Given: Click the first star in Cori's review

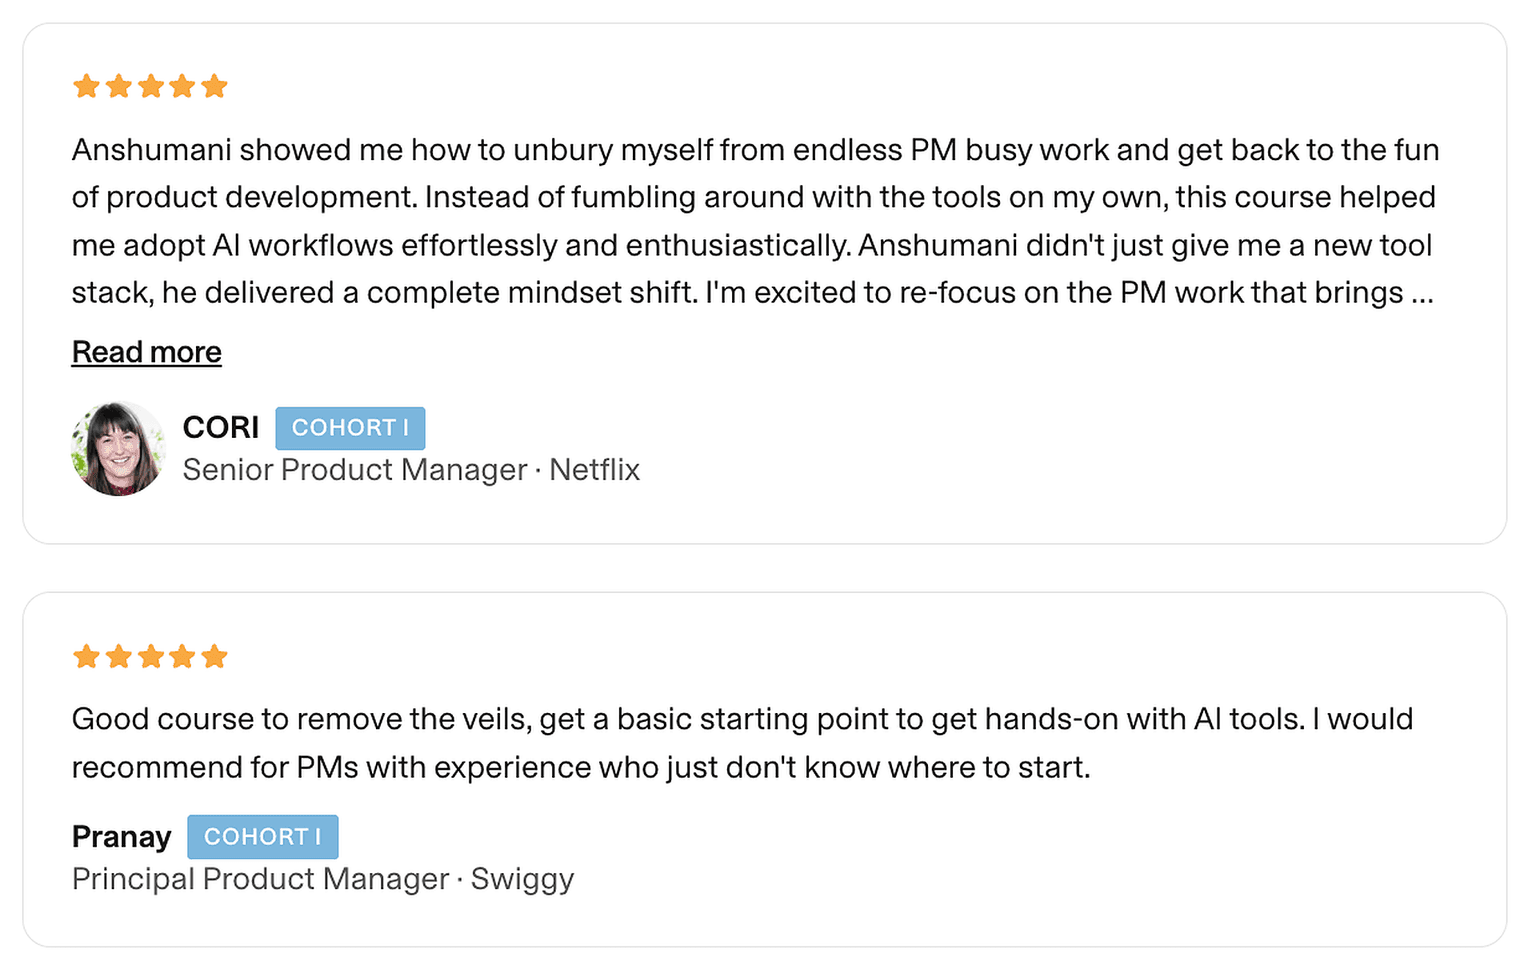Looking at the screenshot, I should (87, 87).
